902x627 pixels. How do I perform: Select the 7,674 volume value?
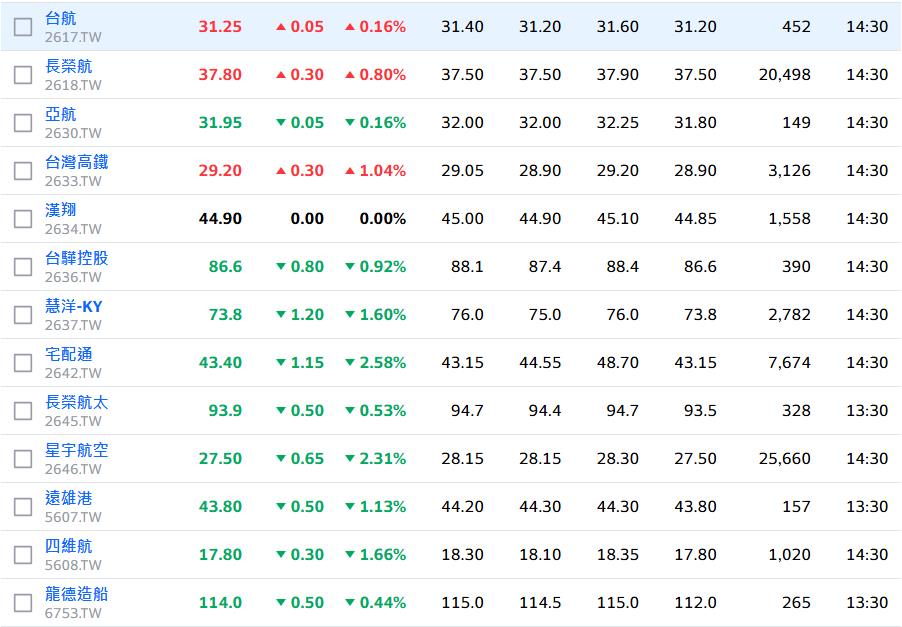point(789,363)
